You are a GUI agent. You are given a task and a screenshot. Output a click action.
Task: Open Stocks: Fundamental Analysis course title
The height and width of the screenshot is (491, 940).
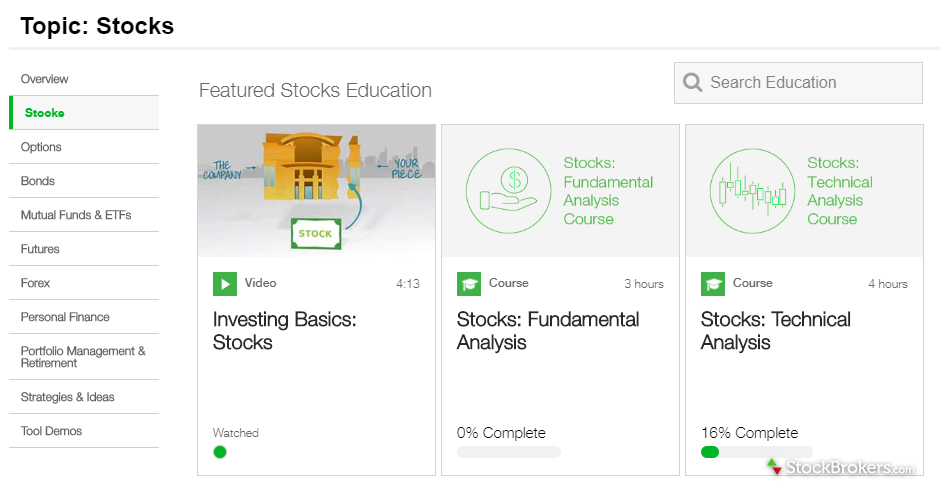point(548,331)
